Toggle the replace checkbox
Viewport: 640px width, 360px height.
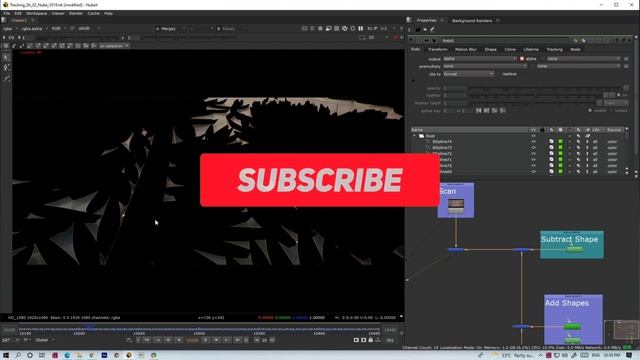[498, 74]
